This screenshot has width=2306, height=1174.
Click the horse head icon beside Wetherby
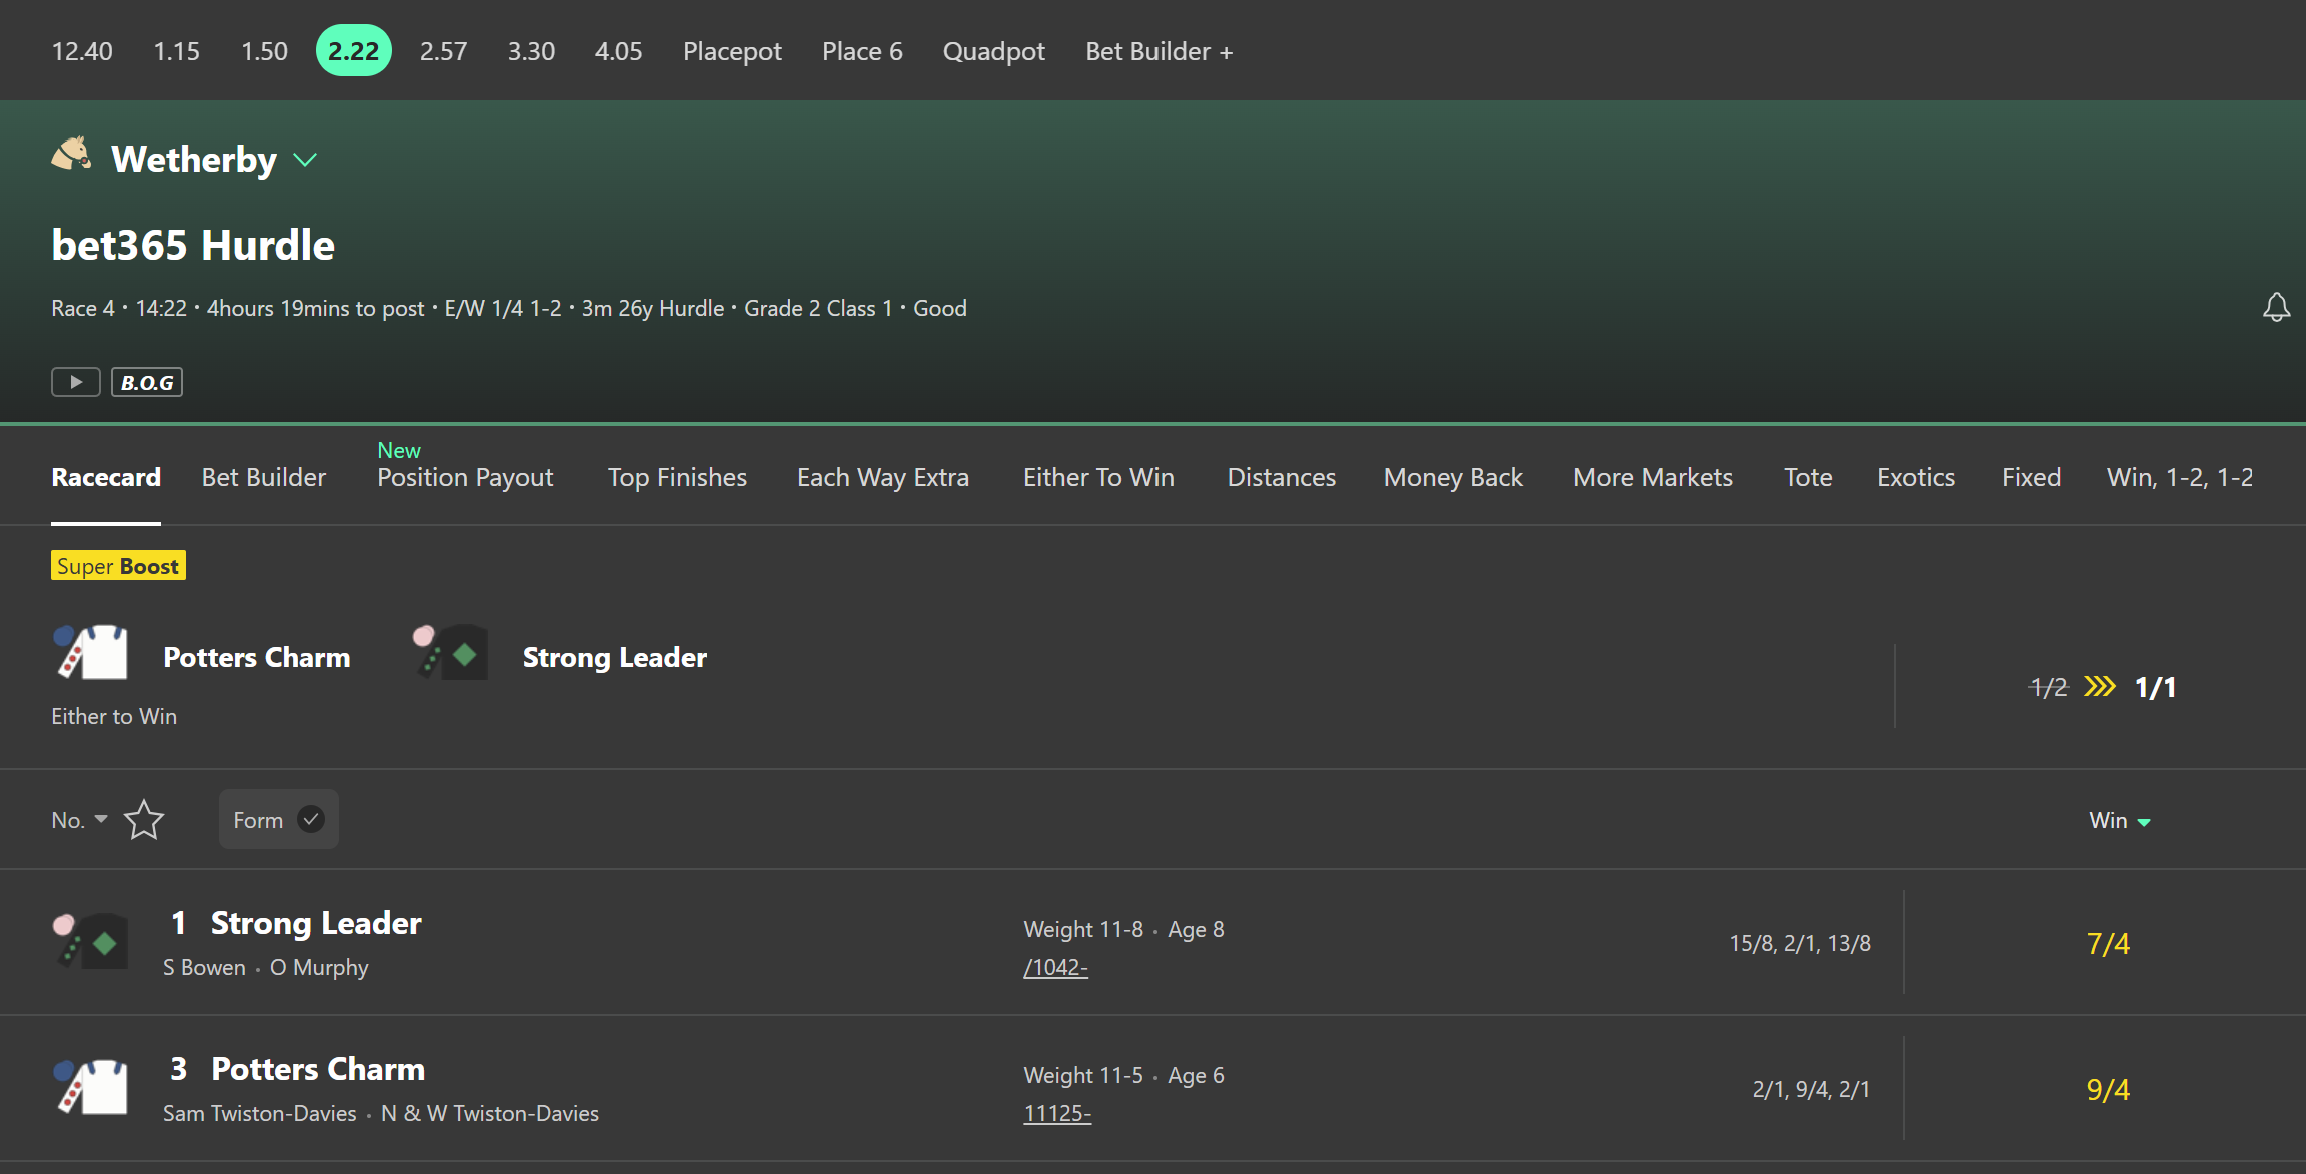click(x=71, y=155)
